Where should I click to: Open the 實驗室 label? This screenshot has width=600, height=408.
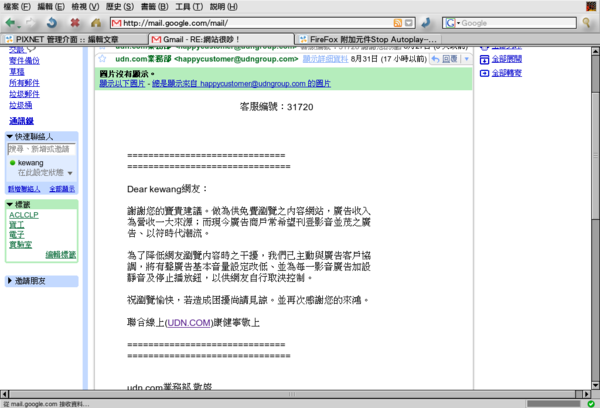tap(21, 245)
